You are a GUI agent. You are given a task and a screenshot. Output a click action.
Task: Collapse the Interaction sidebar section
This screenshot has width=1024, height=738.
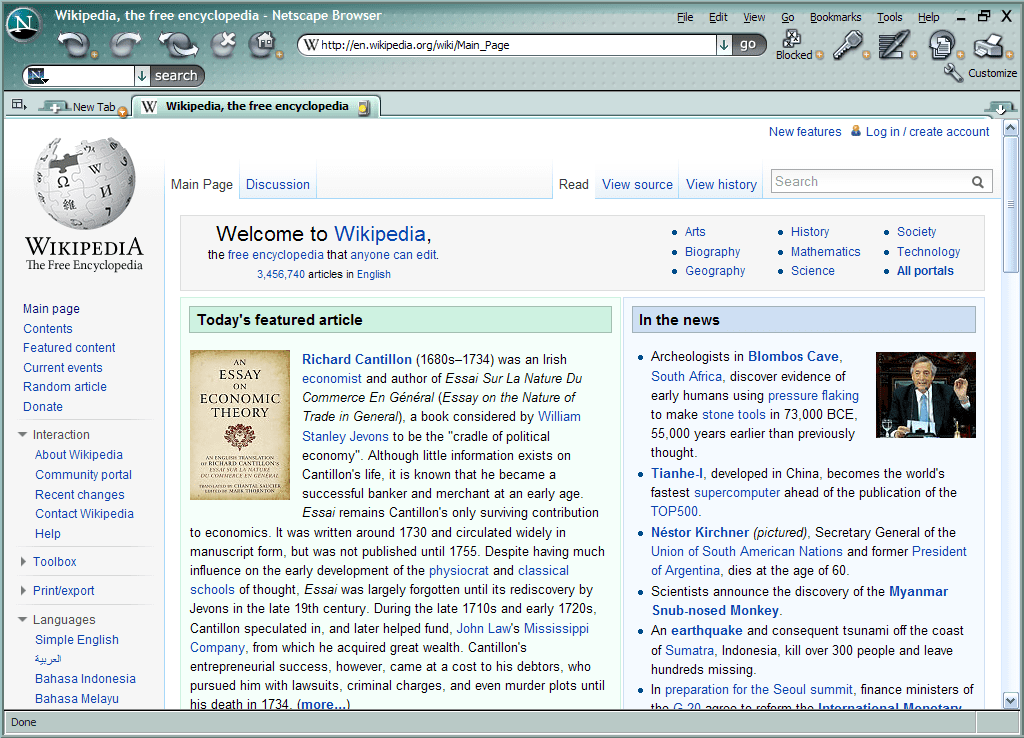[x=23, y=435]
